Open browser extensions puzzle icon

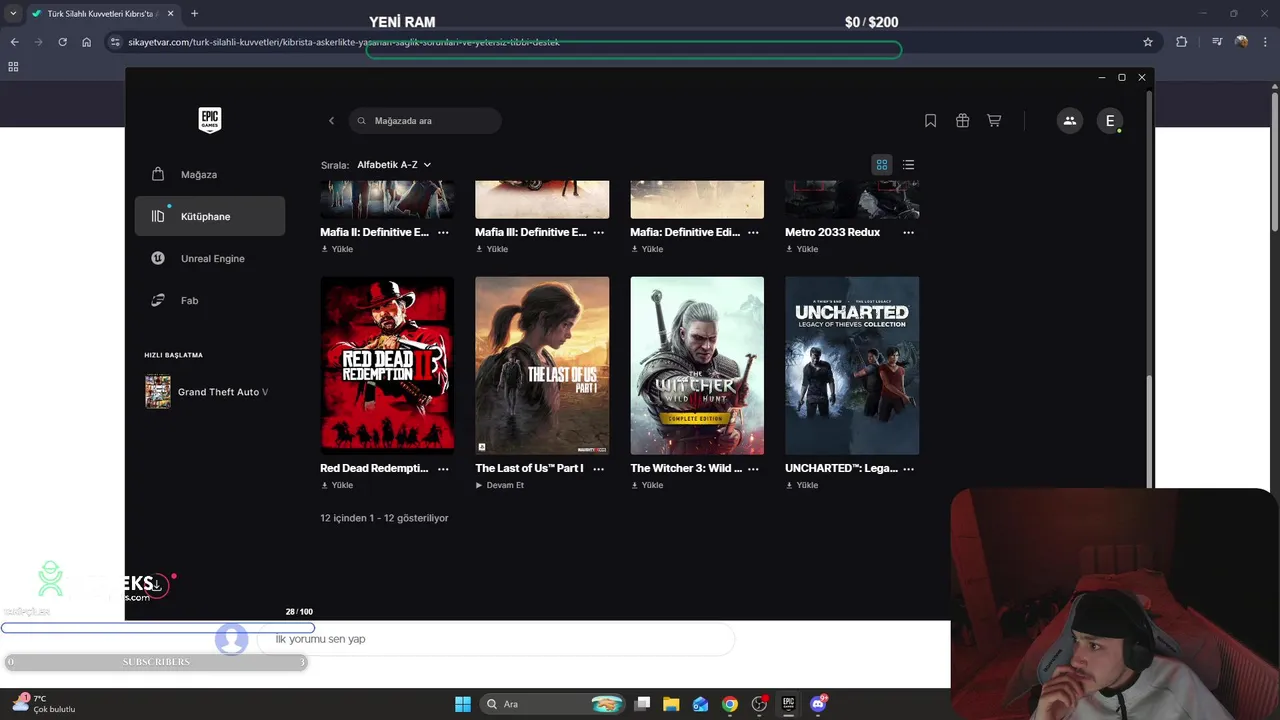pos(1182,42)
